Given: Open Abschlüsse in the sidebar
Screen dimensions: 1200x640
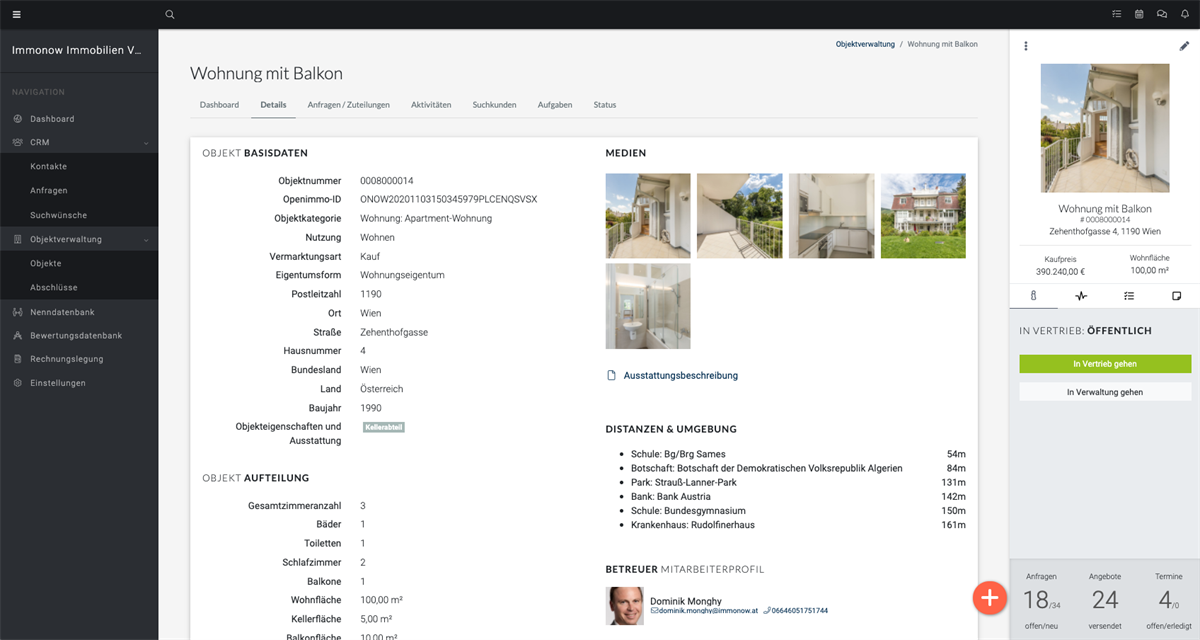Looking at the screenshot, I should (x=52, y=288).
